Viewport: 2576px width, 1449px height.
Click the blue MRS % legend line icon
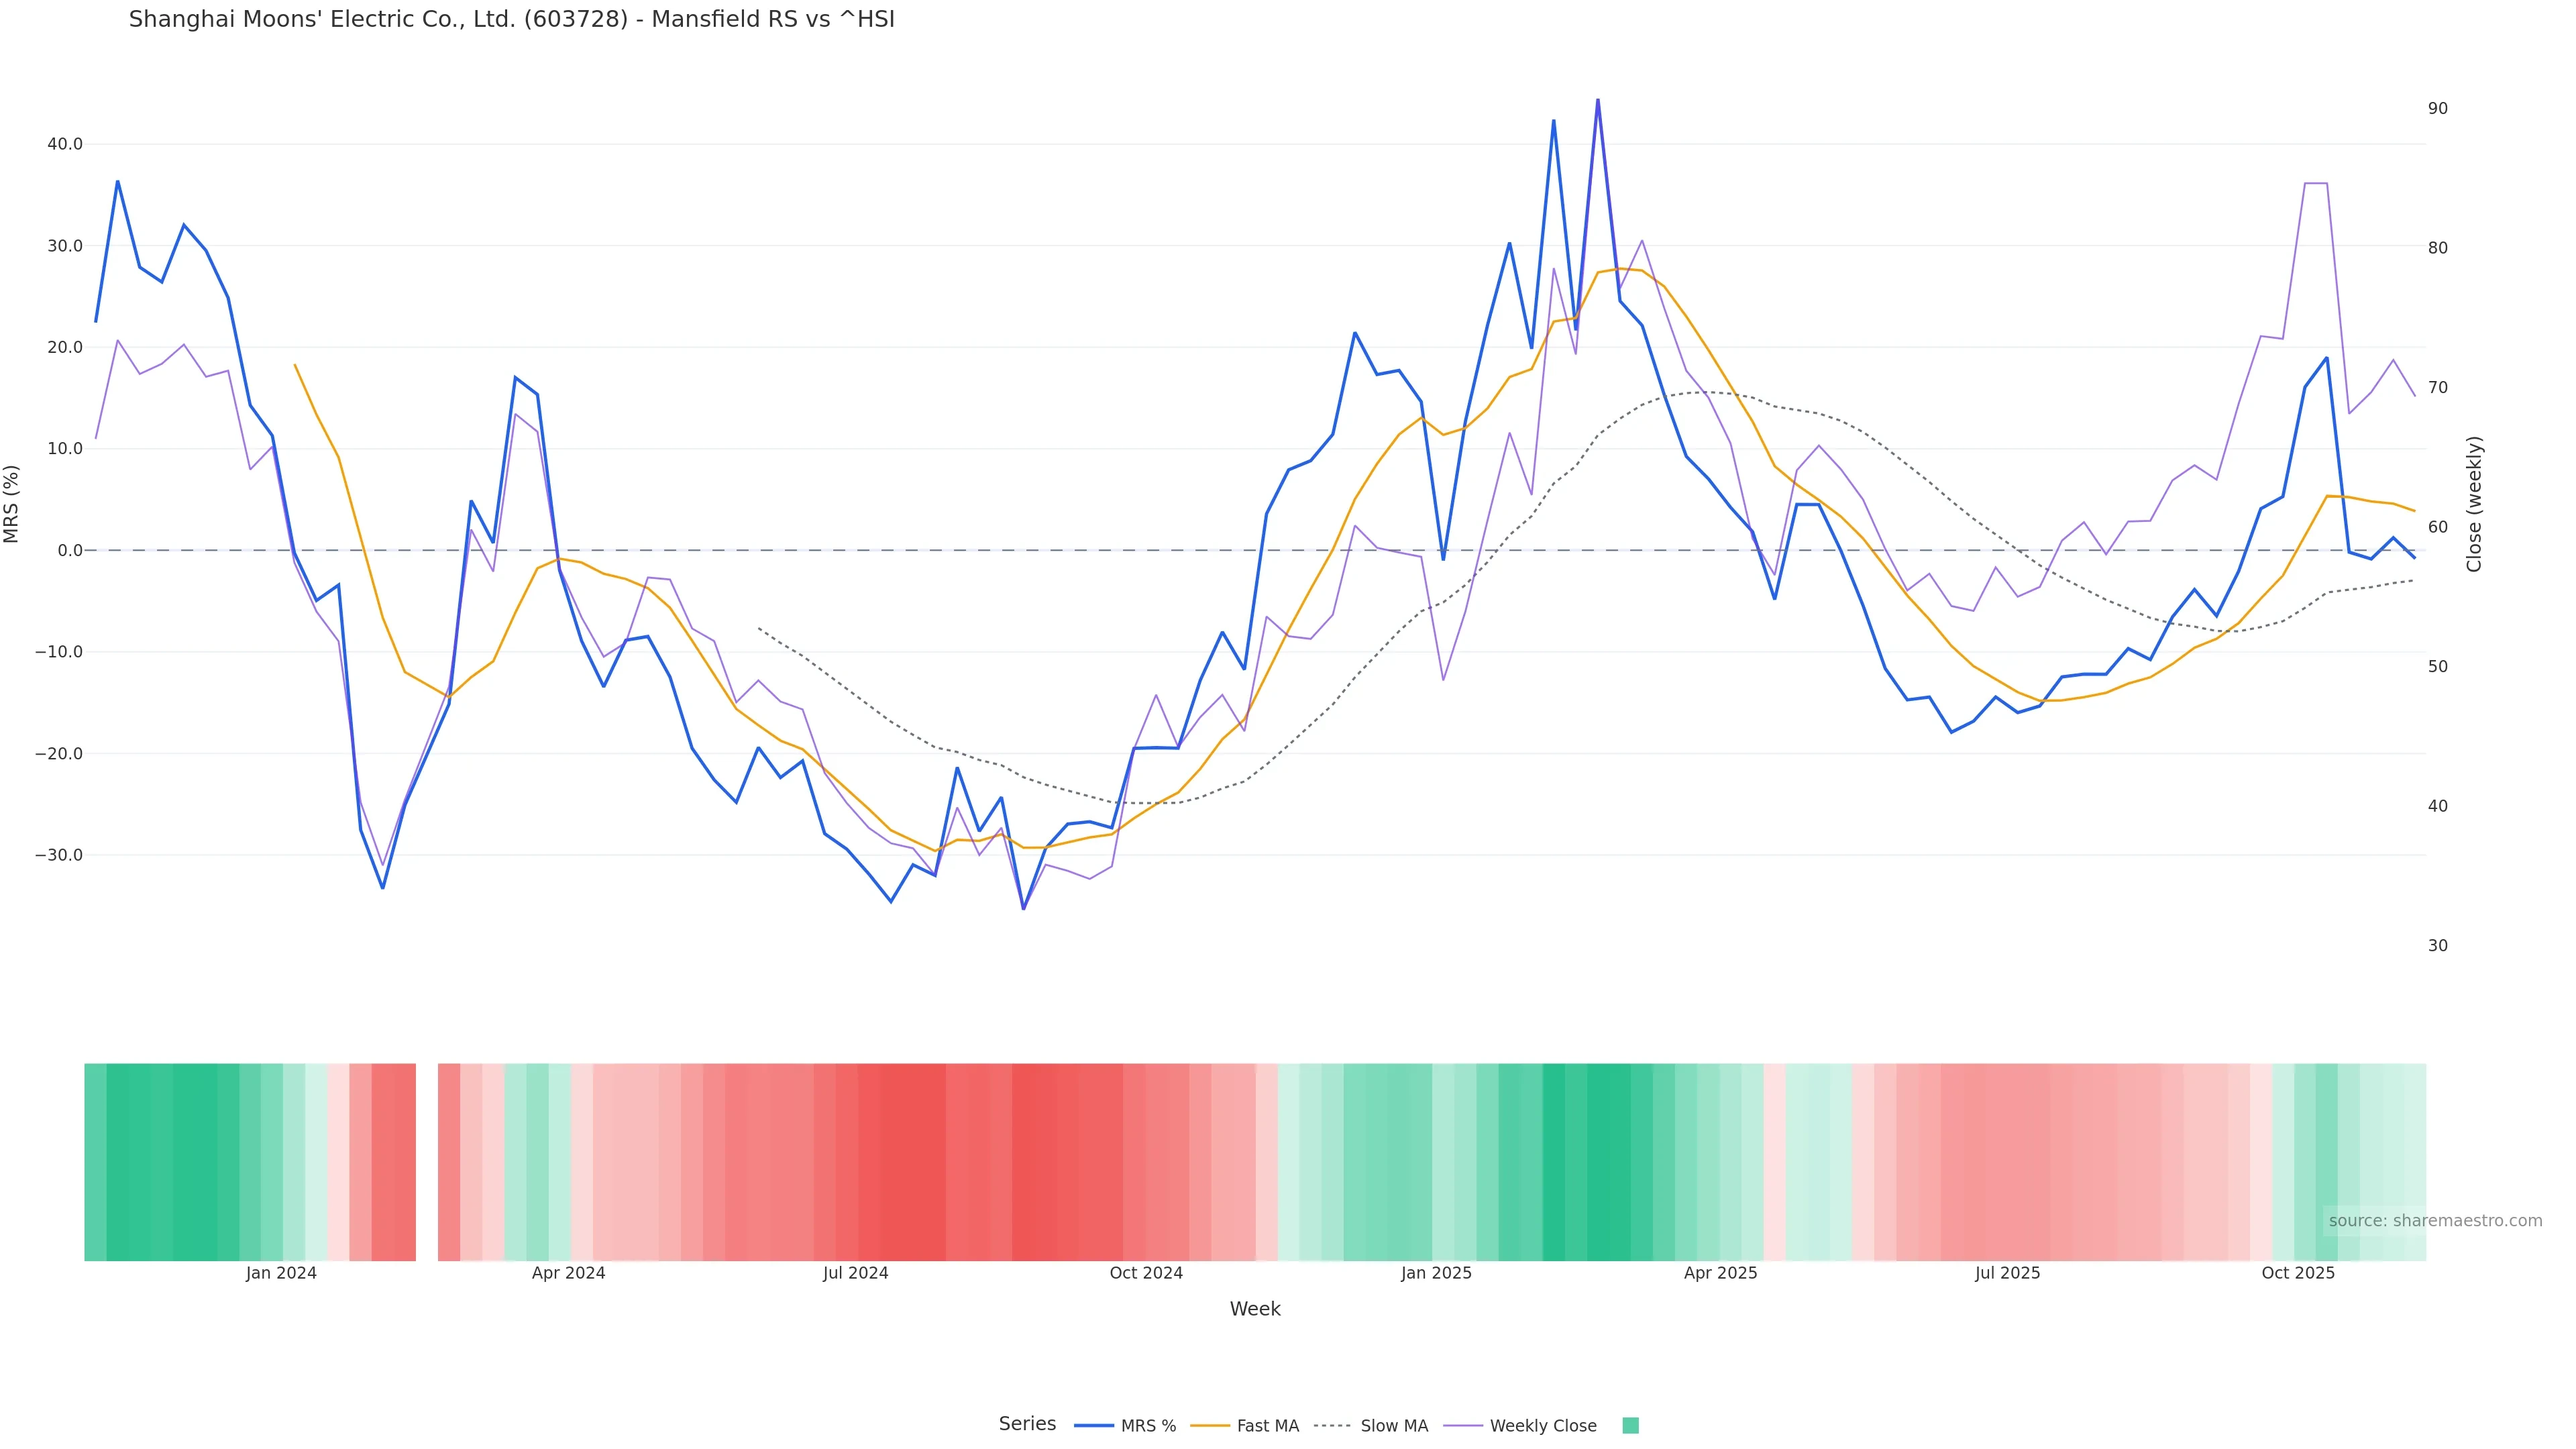pos(1094,1426)
